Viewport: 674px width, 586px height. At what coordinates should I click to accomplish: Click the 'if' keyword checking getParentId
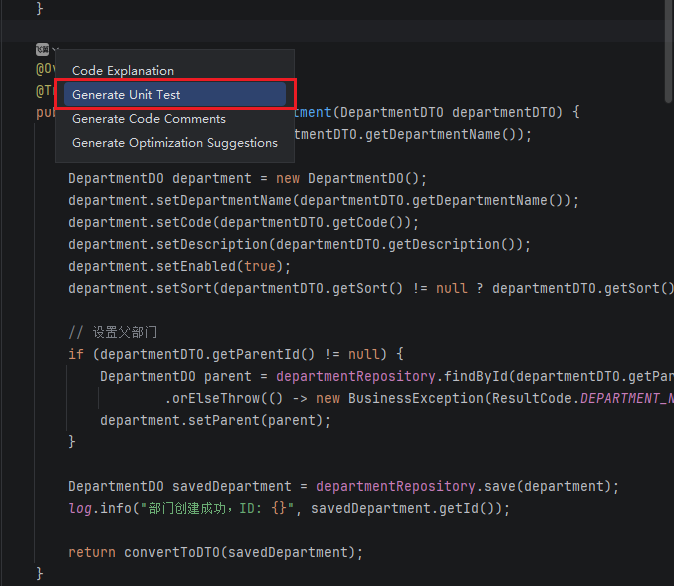pyautogui.click(x=76, y=355)
